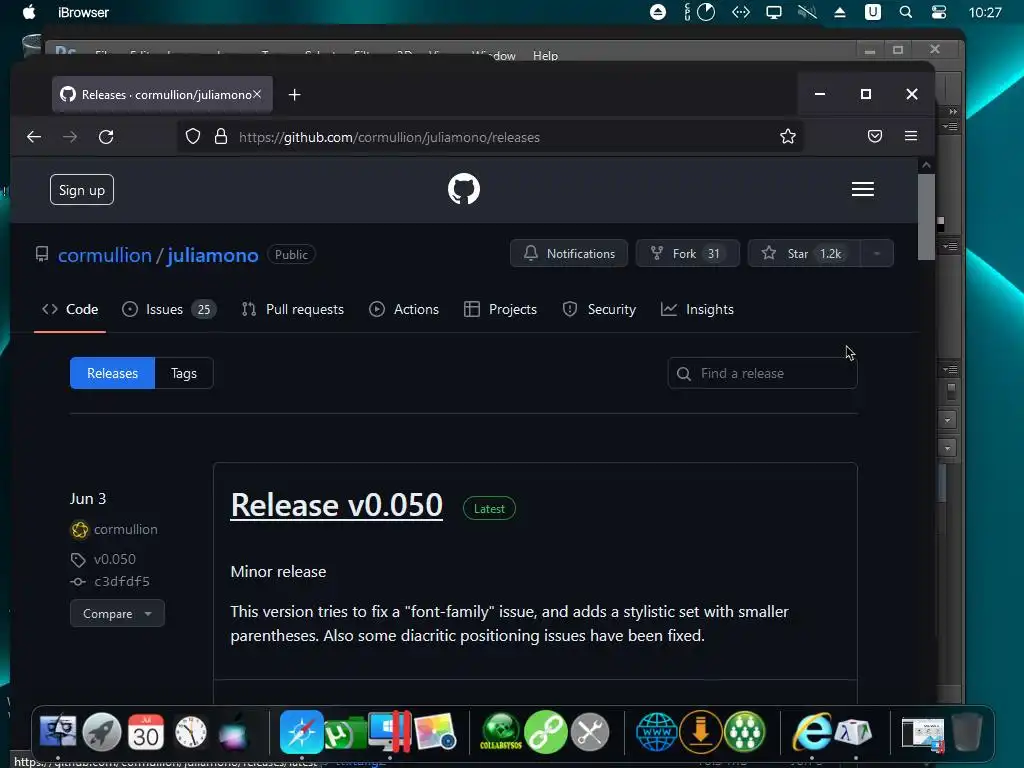1024x768 pixels.
Task: Open the browser application menu (three lines)
Action: point(911,136)
